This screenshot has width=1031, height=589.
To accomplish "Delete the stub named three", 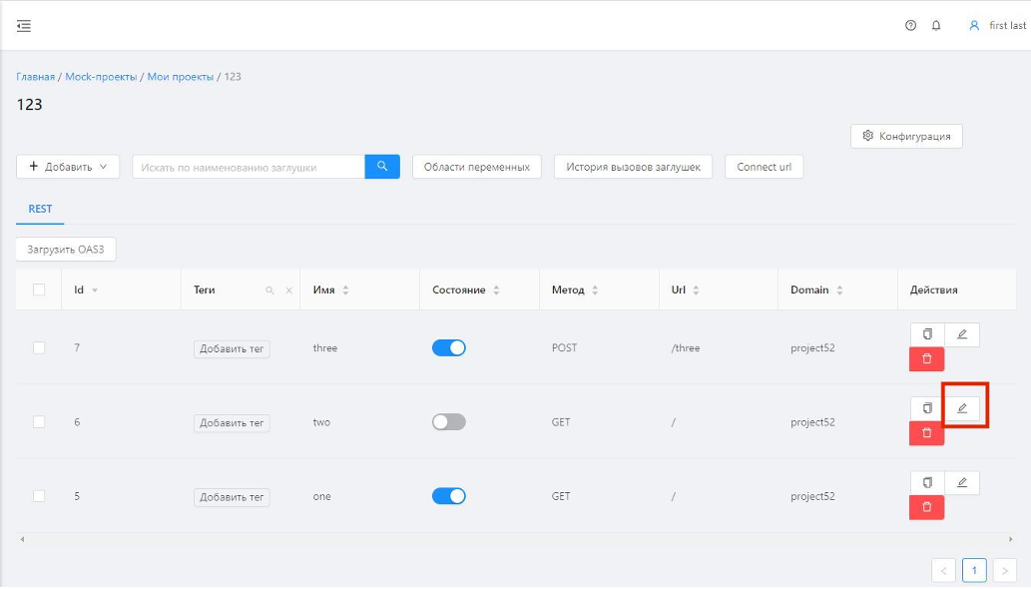I will 927,359.
